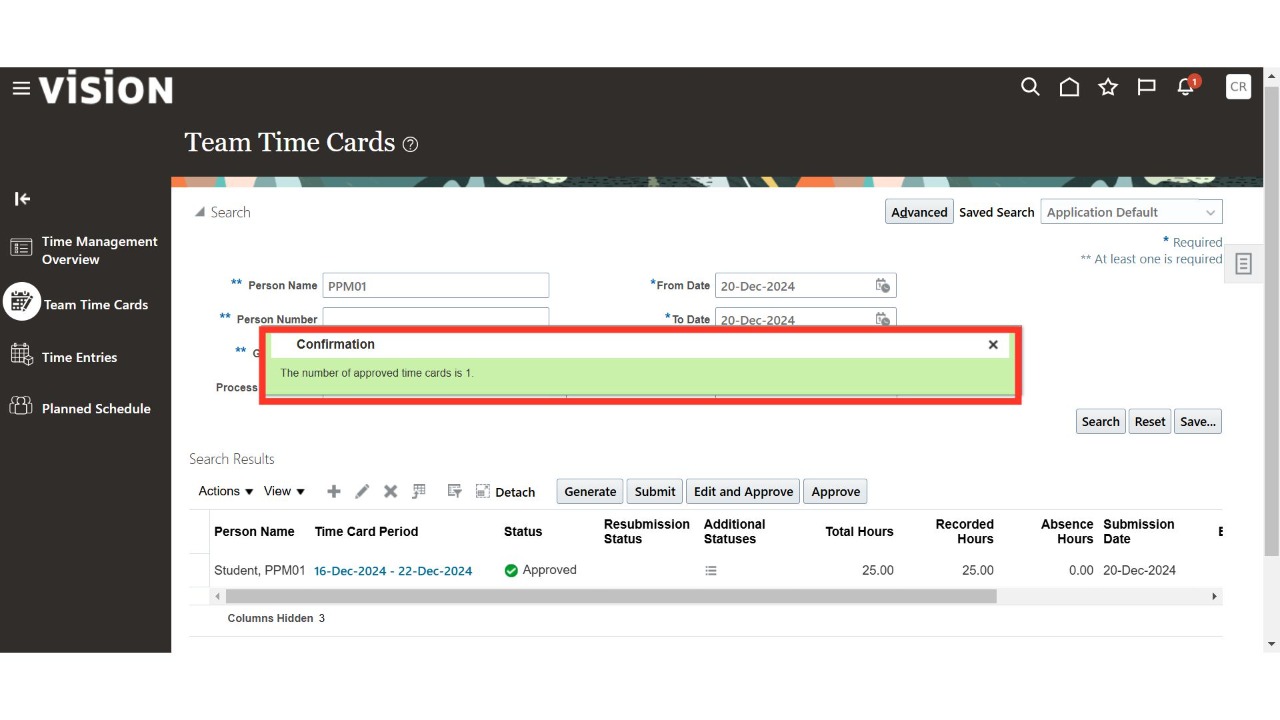Click the Add (plus) toolbar icon

click(334, 491)
